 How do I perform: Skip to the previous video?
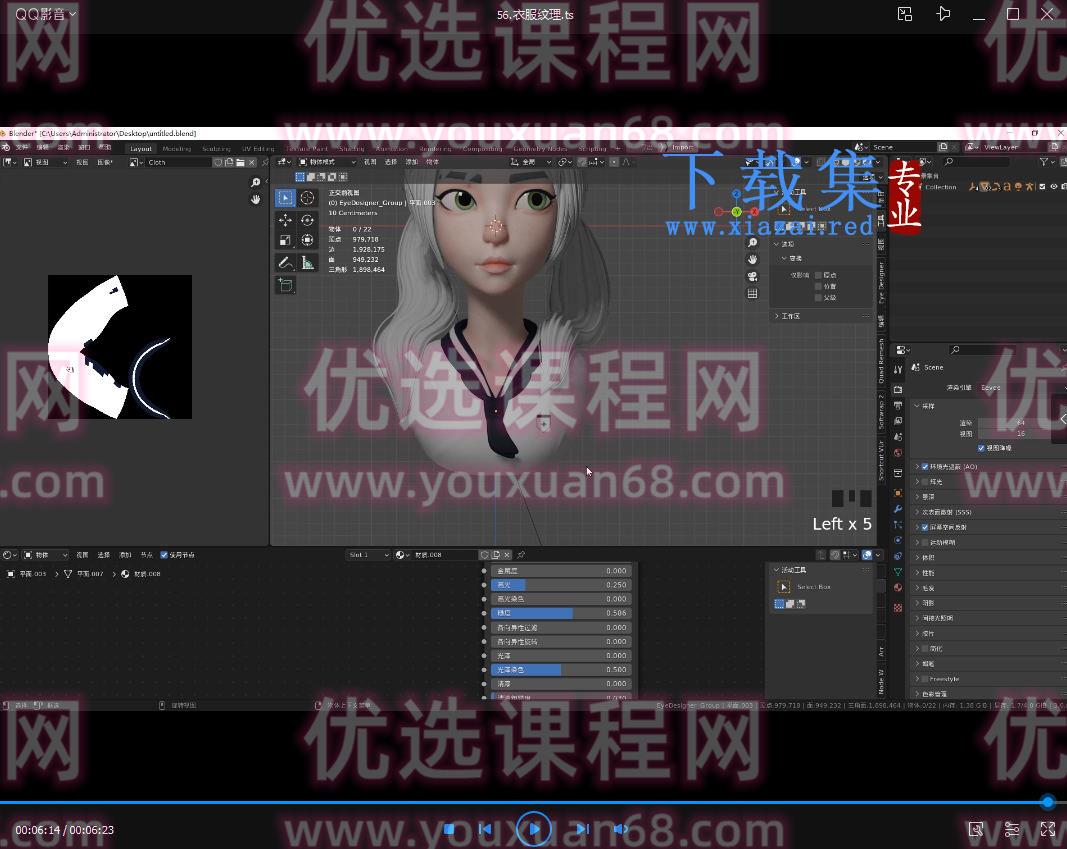485,829
